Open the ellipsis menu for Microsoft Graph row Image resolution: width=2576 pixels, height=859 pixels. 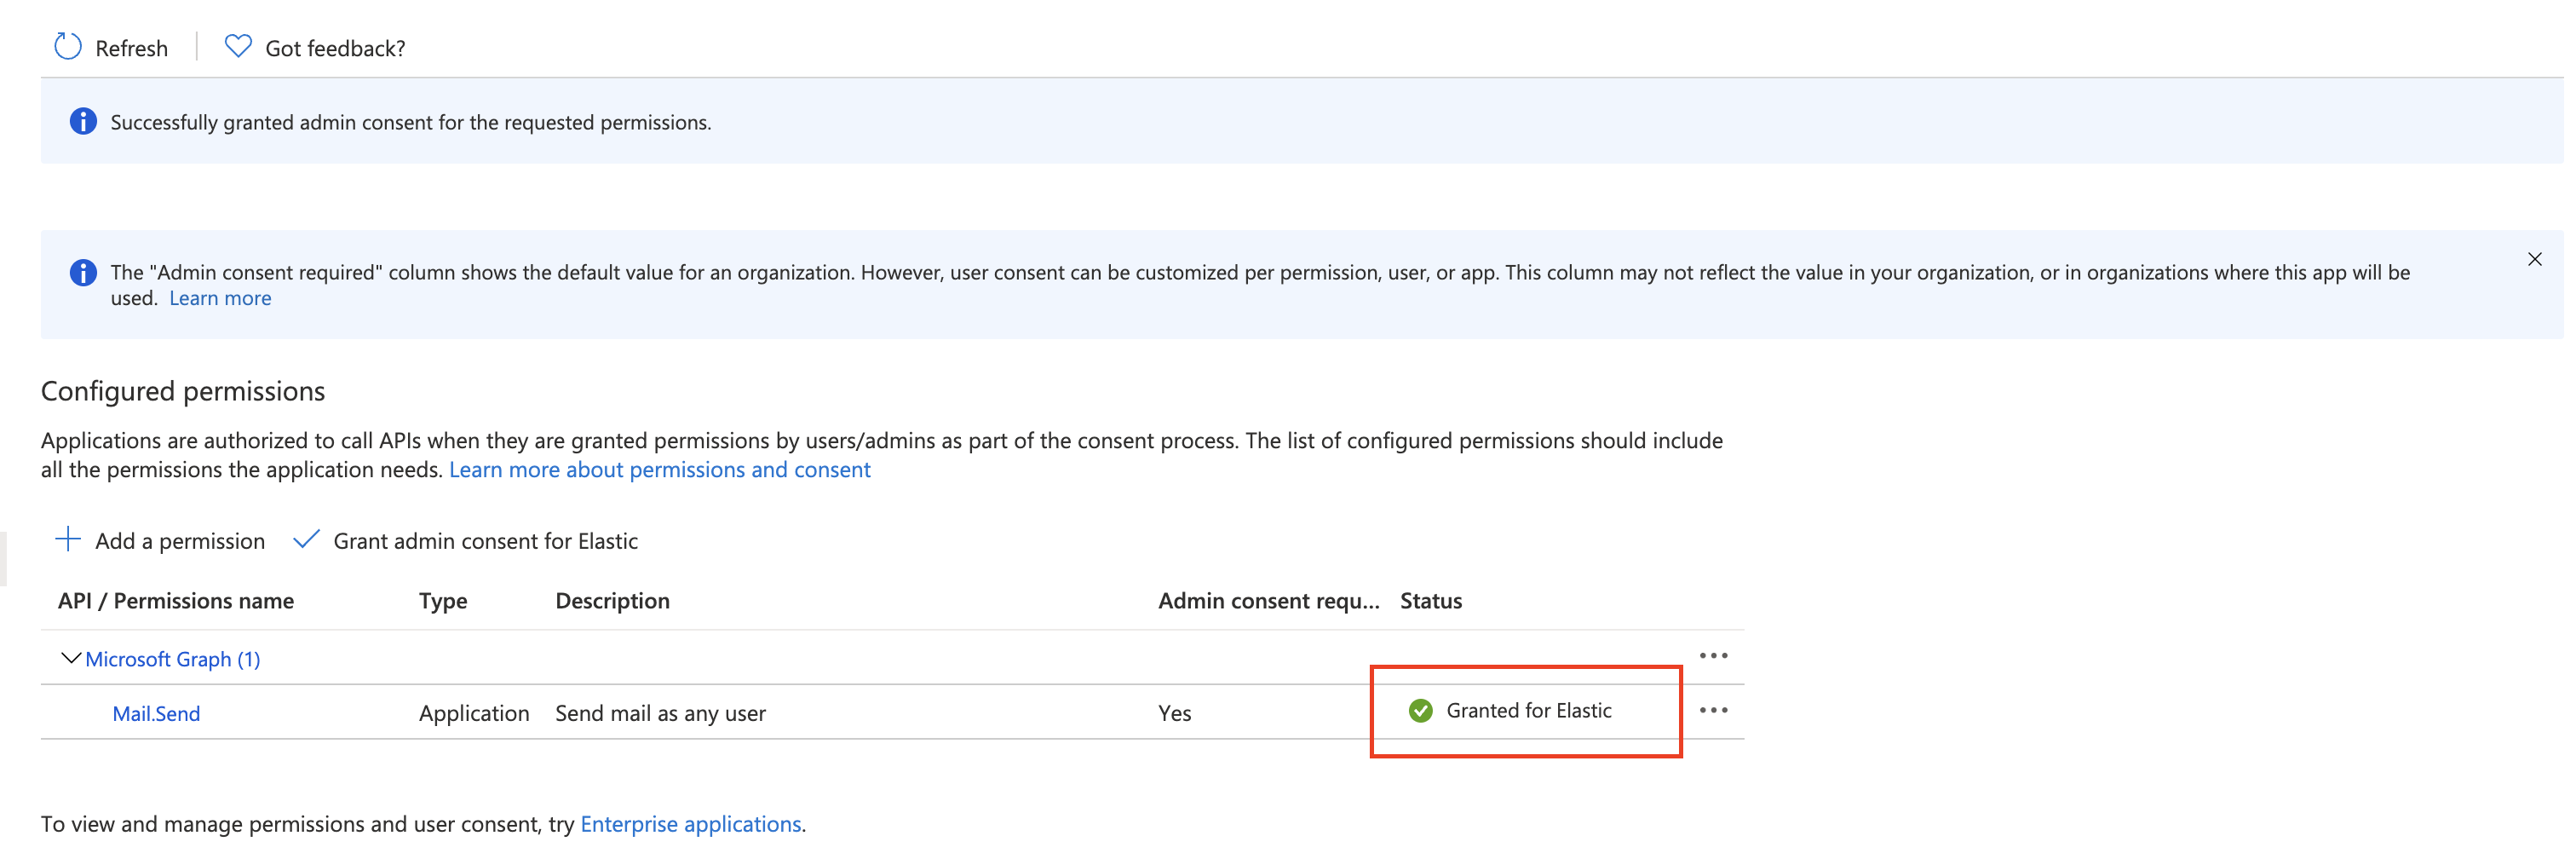[1714, 656]
